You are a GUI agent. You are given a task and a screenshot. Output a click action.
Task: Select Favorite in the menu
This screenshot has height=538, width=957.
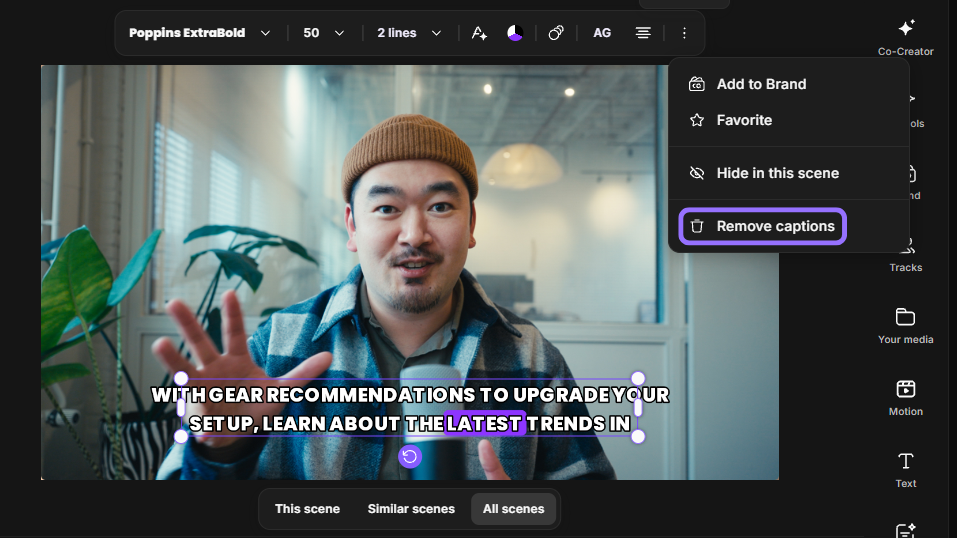[789, 120]
